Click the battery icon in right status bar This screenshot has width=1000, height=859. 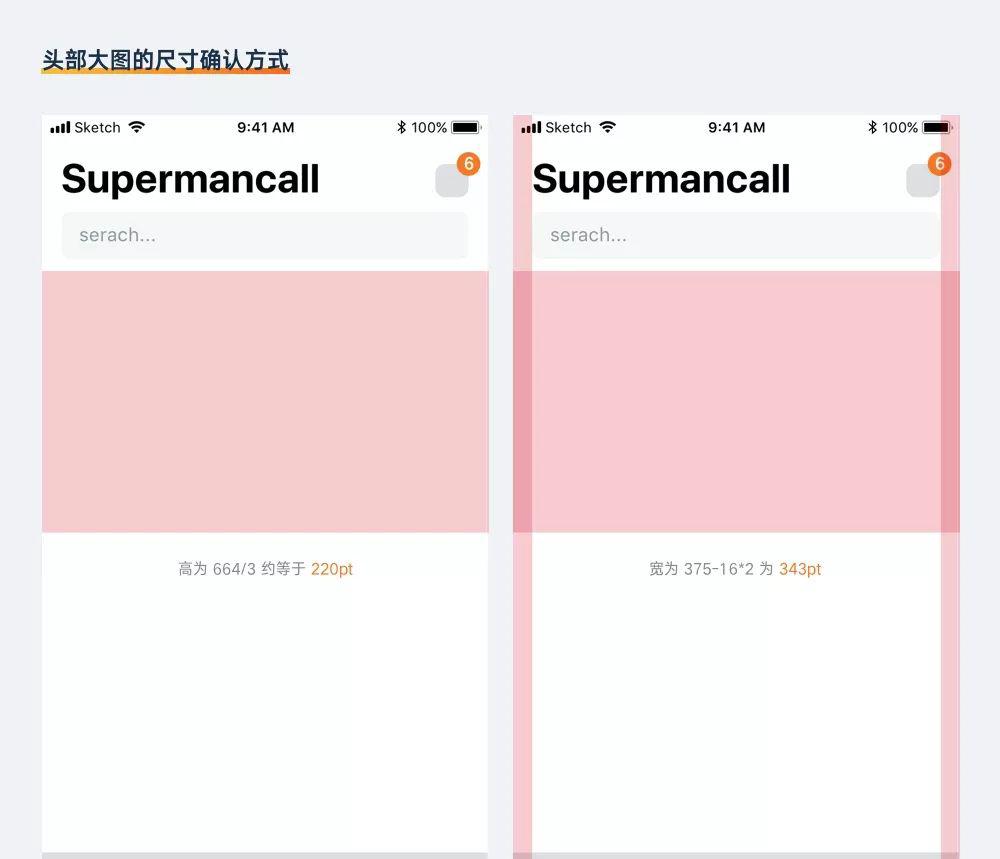tap(938, 128)
